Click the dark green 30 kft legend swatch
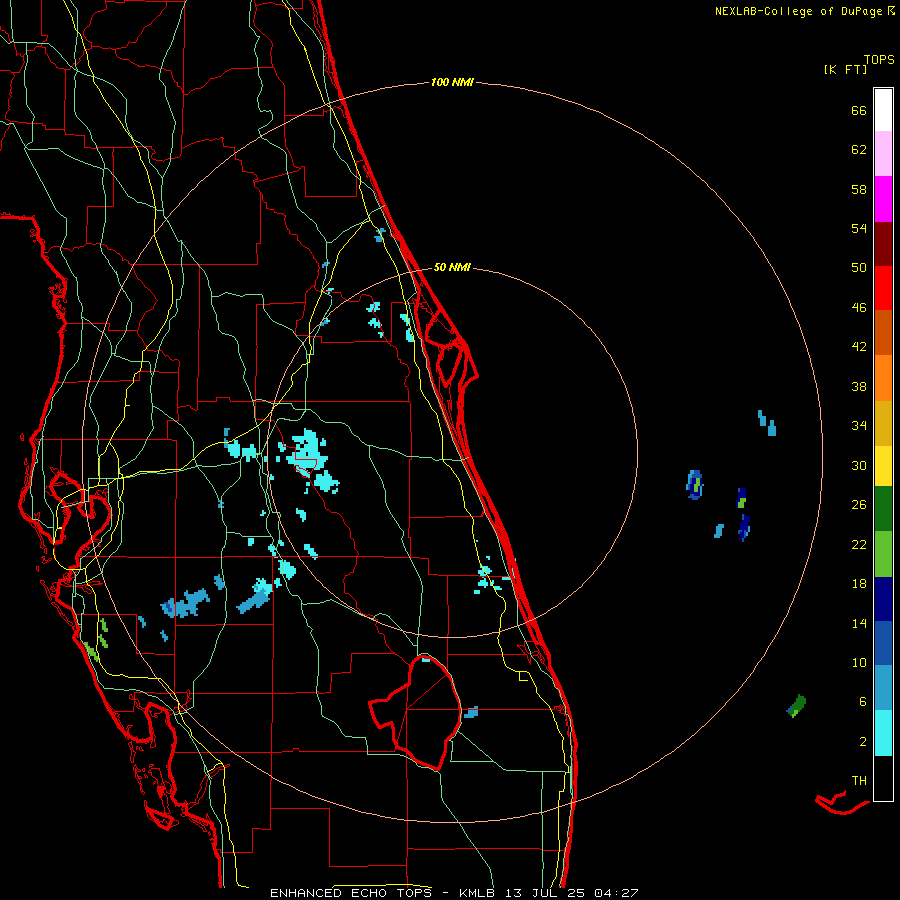This screenshot has width=900, height=900. click(x=883, y=509)
